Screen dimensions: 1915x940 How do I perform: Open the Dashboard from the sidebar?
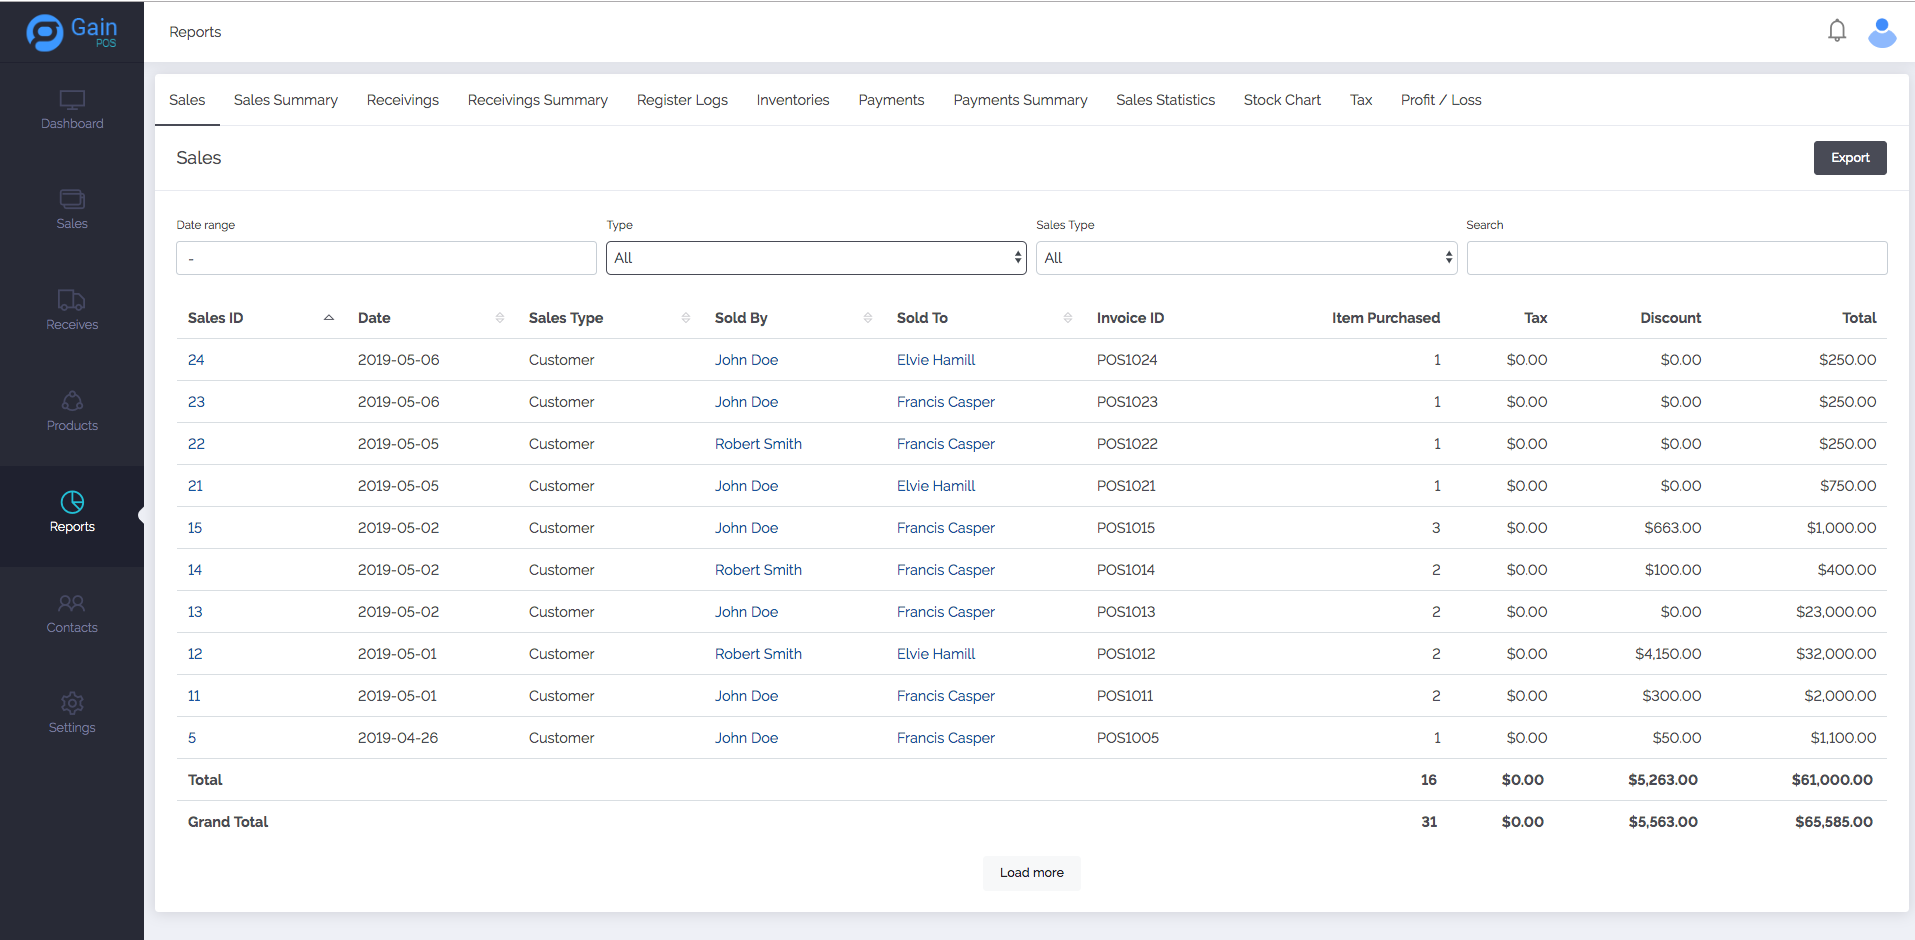click(72, 110)
